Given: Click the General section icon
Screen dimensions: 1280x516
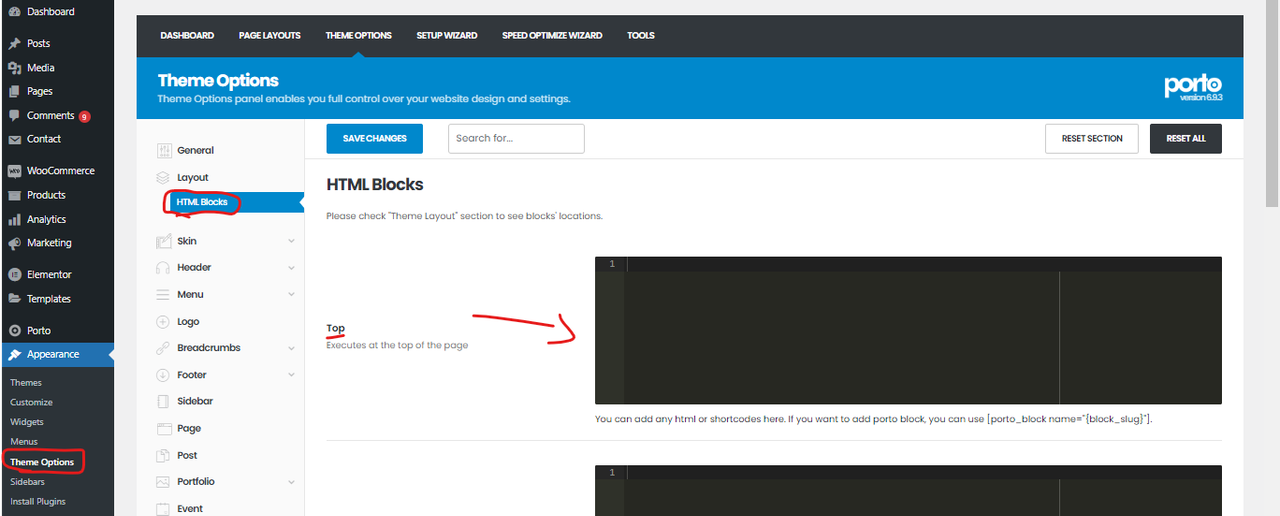Looking at the screenshot, I should tap(163, 150).
